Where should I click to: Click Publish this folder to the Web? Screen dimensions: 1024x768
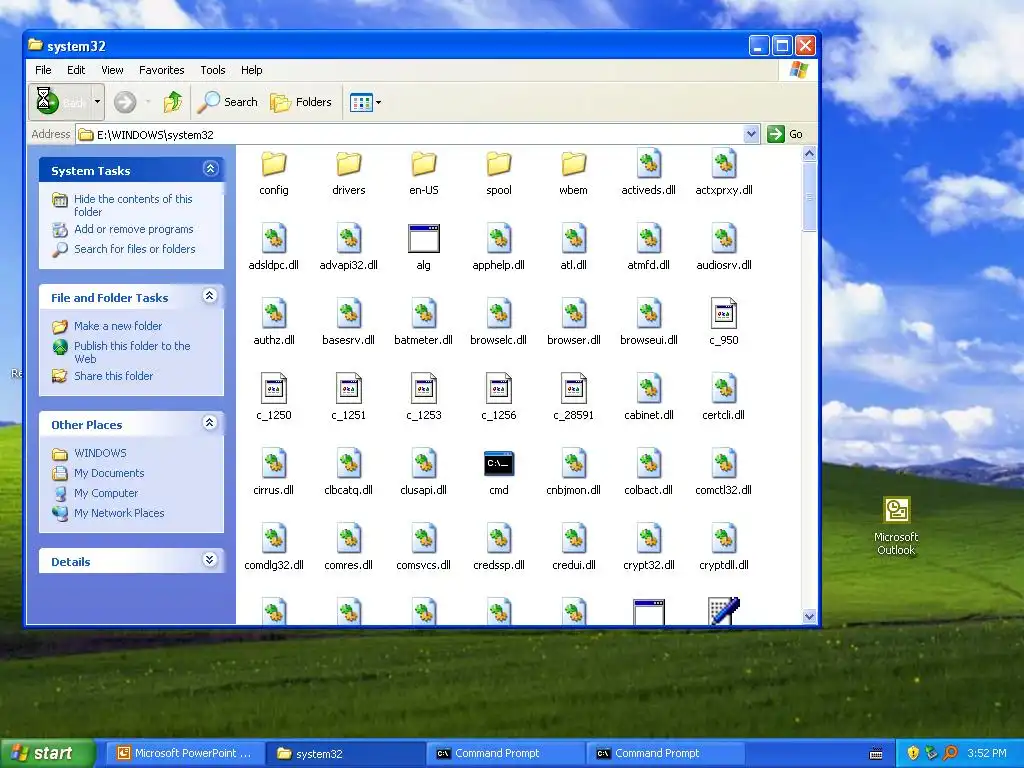(132, 352)
